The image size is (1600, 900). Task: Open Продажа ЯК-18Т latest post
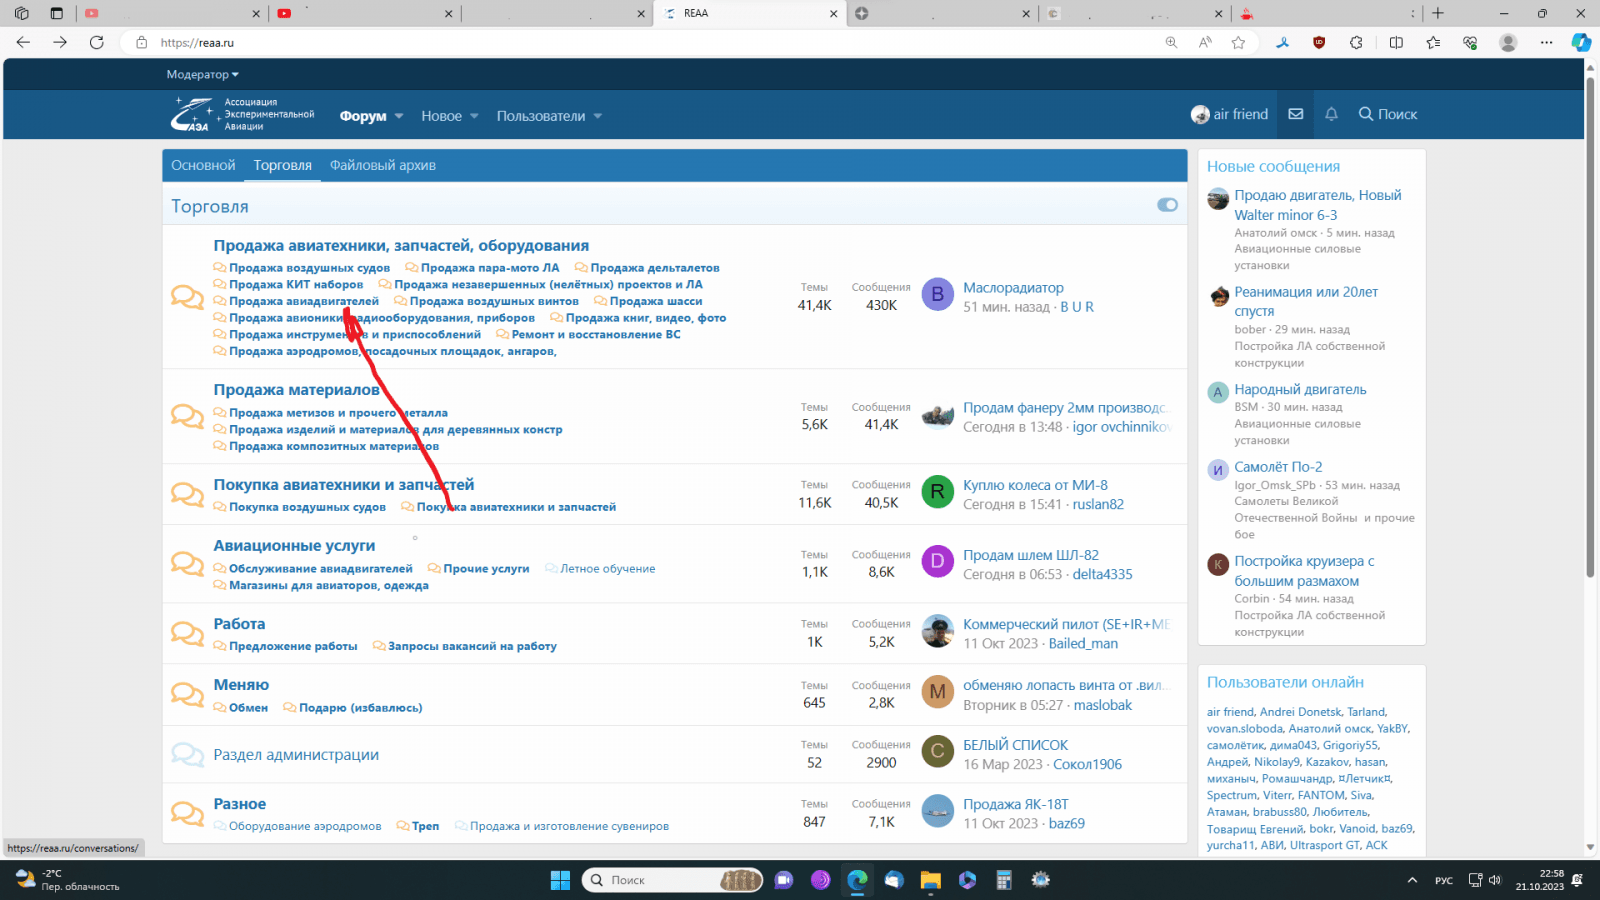coord(1016,804)
